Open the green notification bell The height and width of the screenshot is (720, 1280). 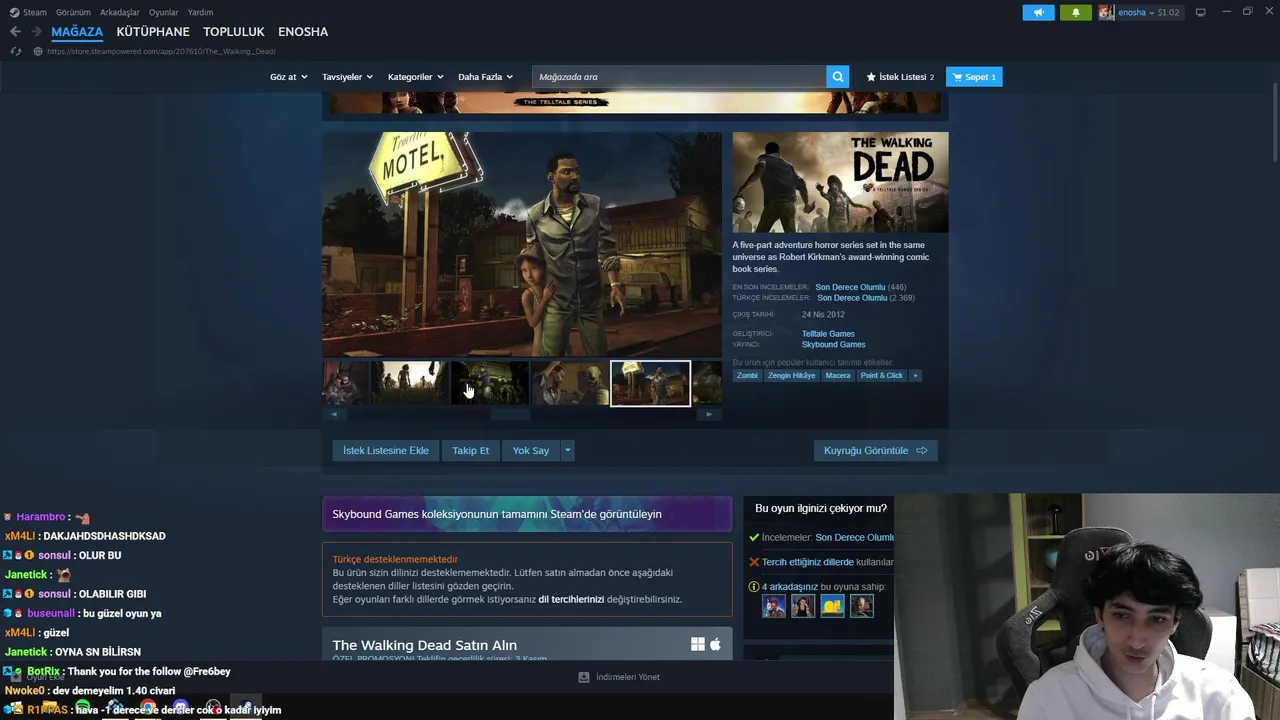click(x=1076, y=12)
